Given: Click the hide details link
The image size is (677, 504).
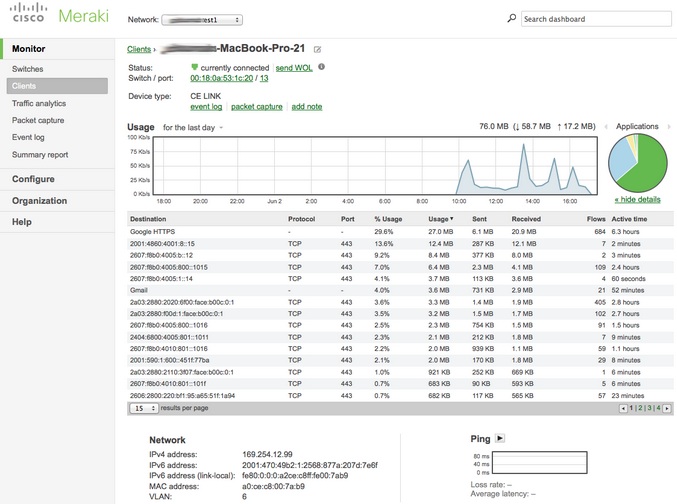Looking at the screenshot, I should 639,201.
